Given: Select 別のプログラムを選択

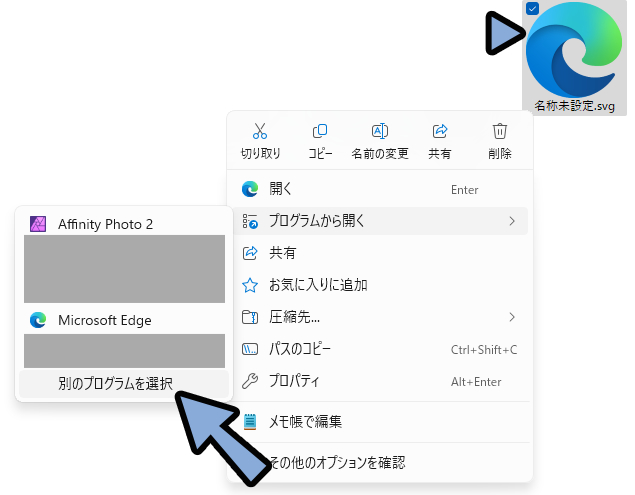Looking at the screenshot, I should pyautogui.click(x=124, y=383).
